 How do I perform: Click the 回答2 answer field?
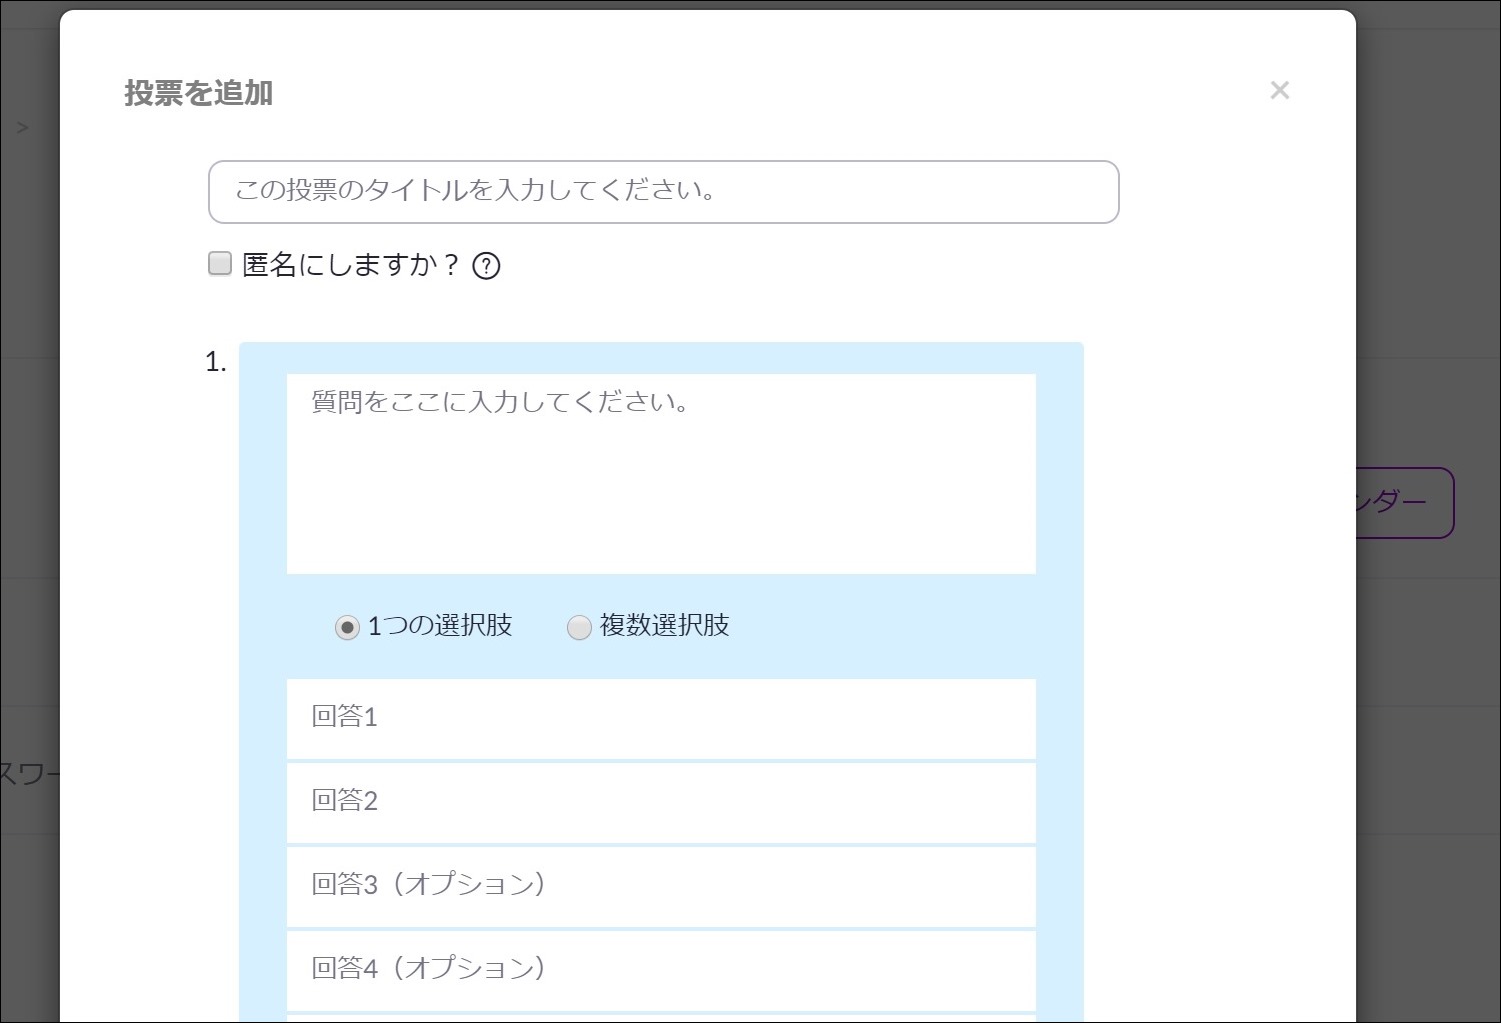pos(661,803)
